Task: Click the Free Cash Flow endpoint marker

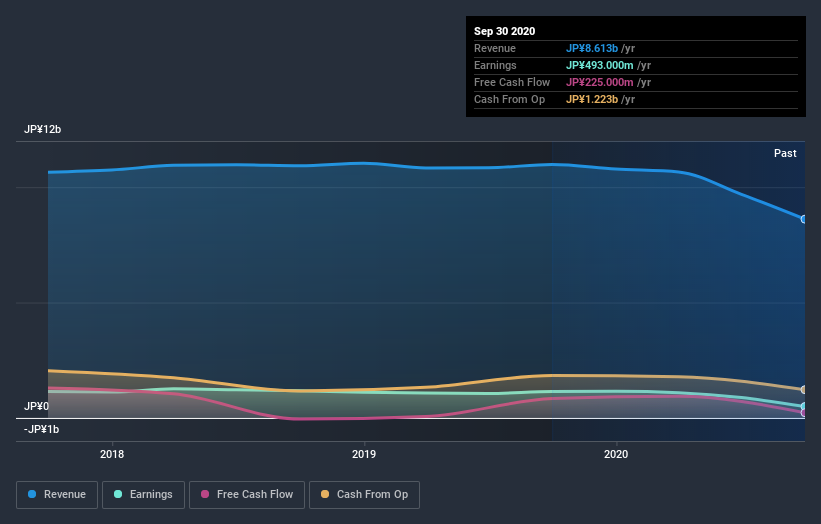Action: pyautogui.click(x=804, y=413)
